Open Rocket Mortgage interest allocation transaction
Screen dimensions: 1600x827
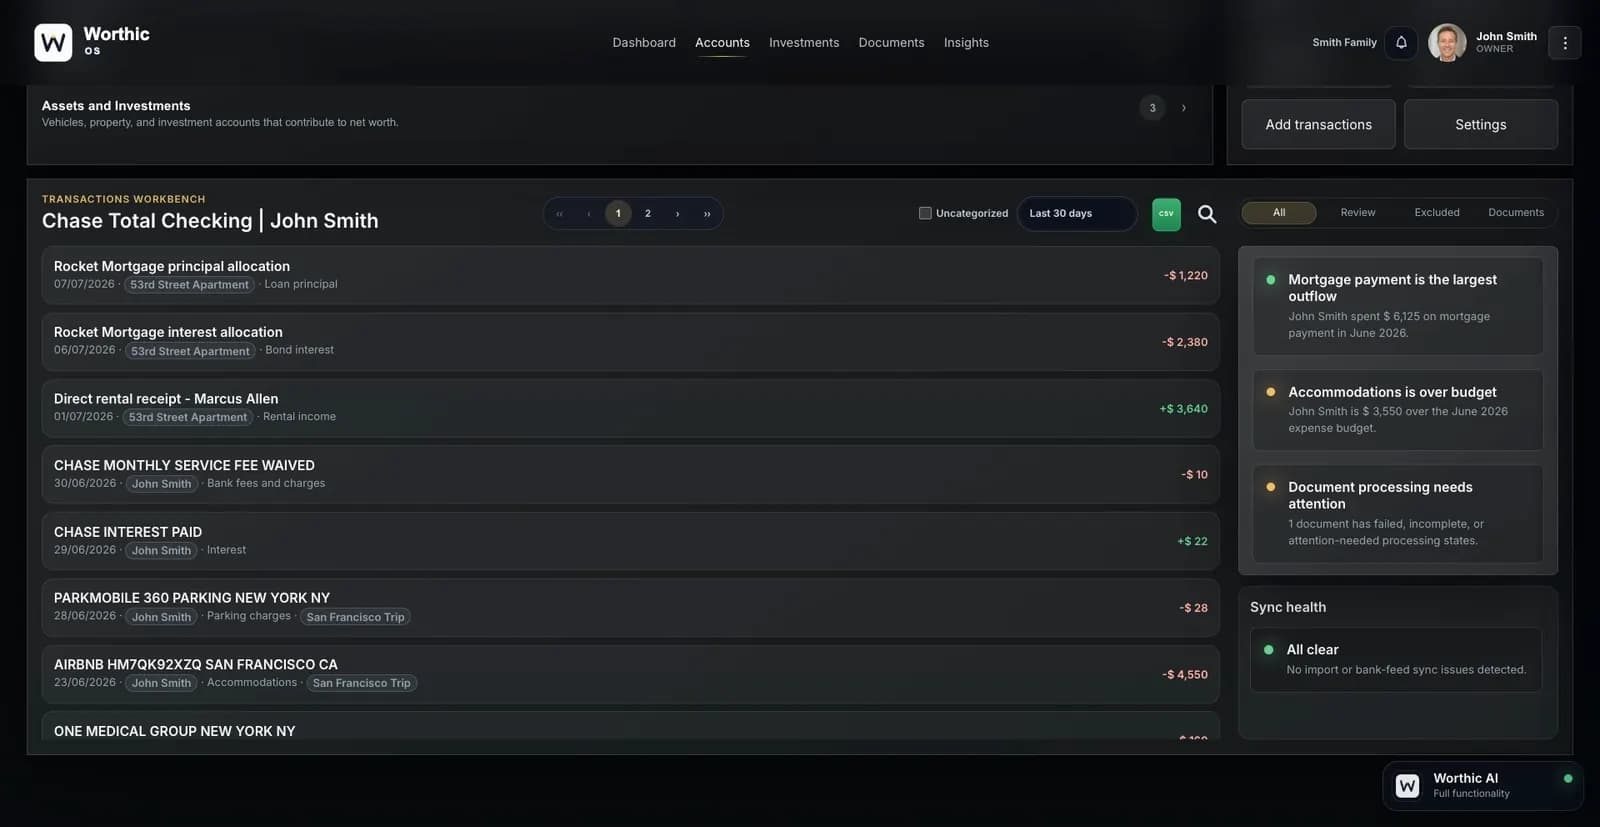point(630,341)
